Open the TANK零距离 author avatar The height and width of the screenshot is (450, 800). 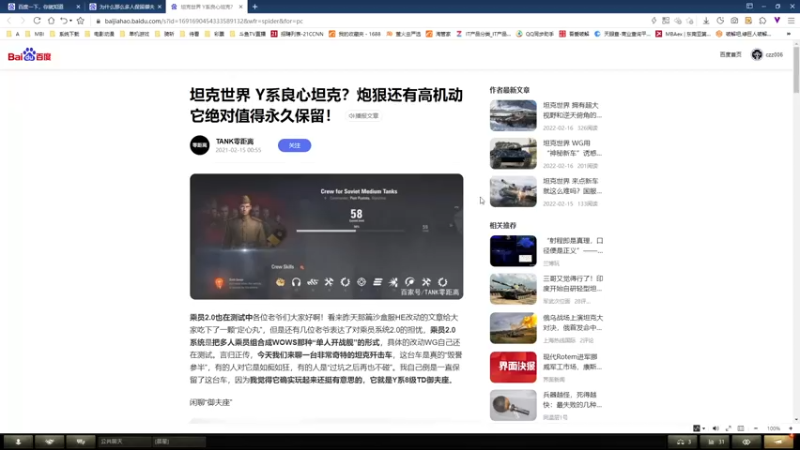(199, 145)
